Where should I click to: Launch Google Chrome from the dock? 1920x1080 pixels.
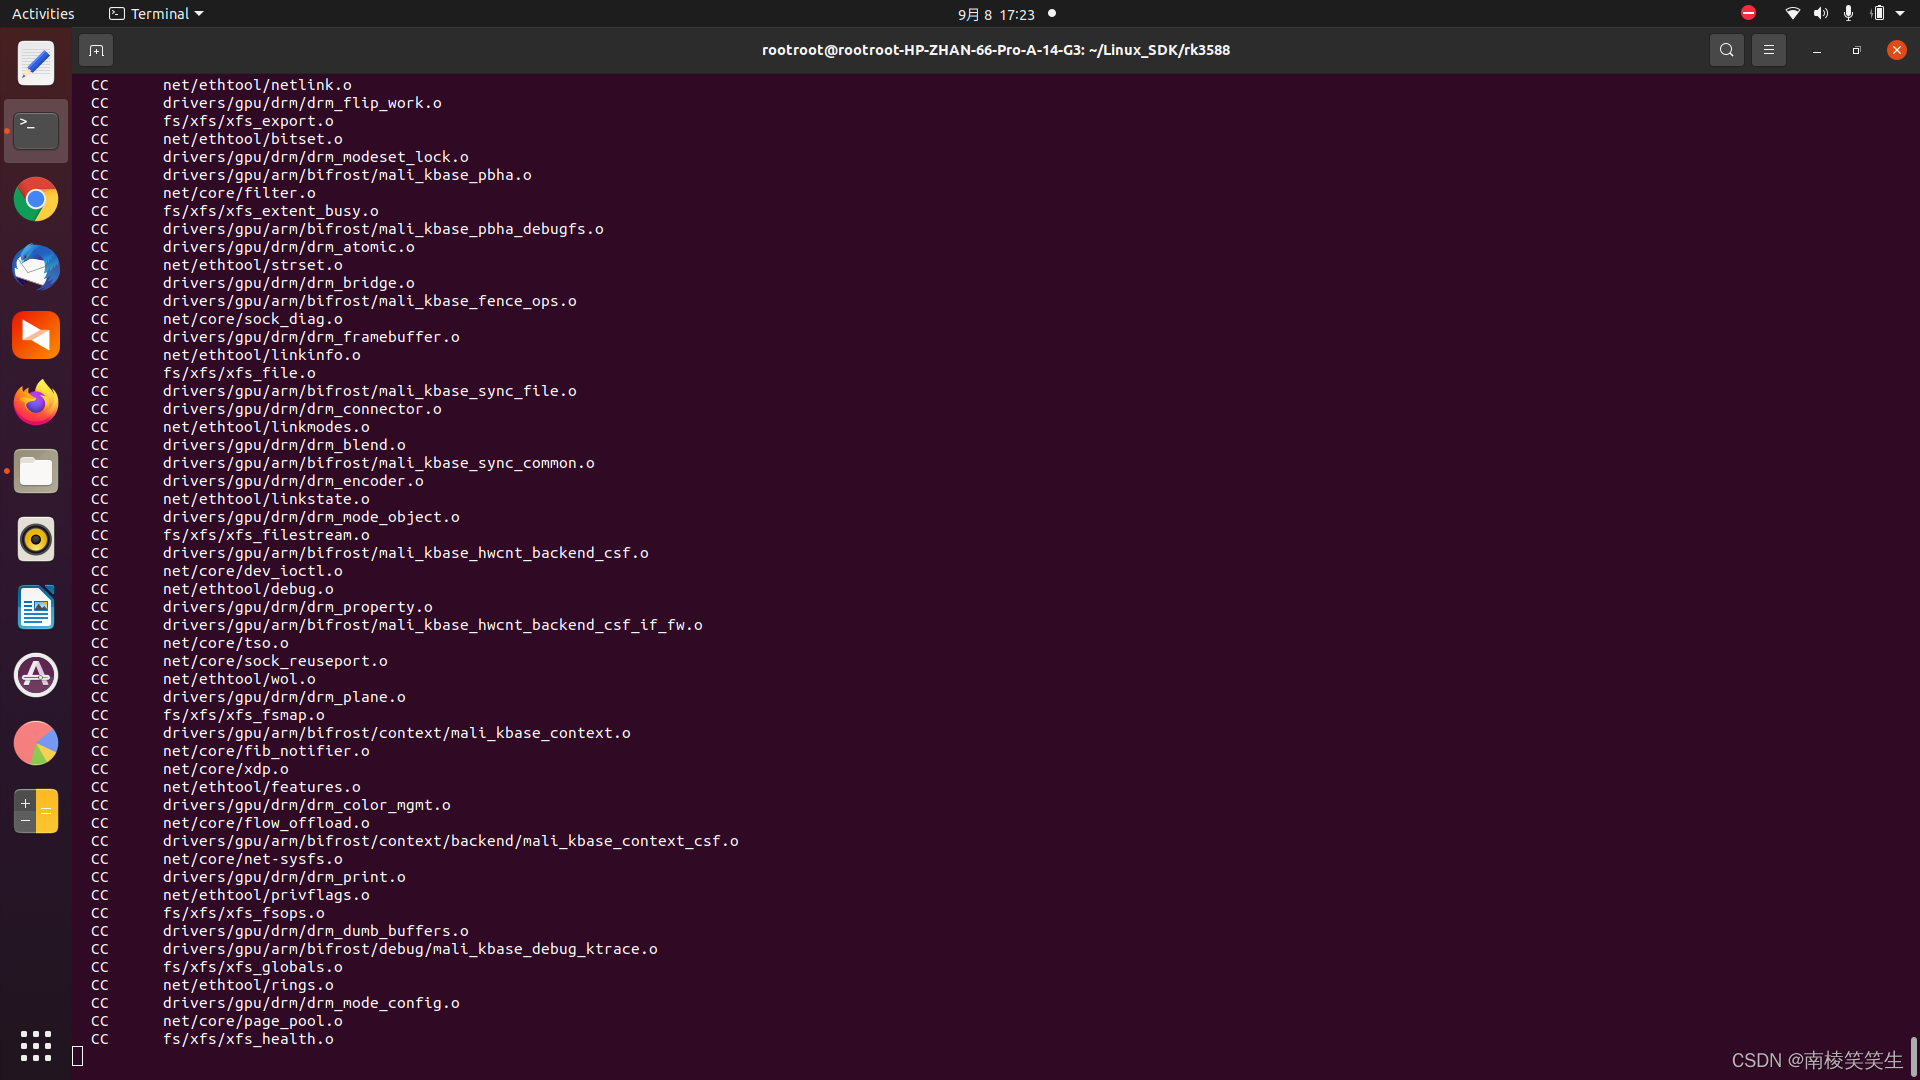click(x=36, y=200)
